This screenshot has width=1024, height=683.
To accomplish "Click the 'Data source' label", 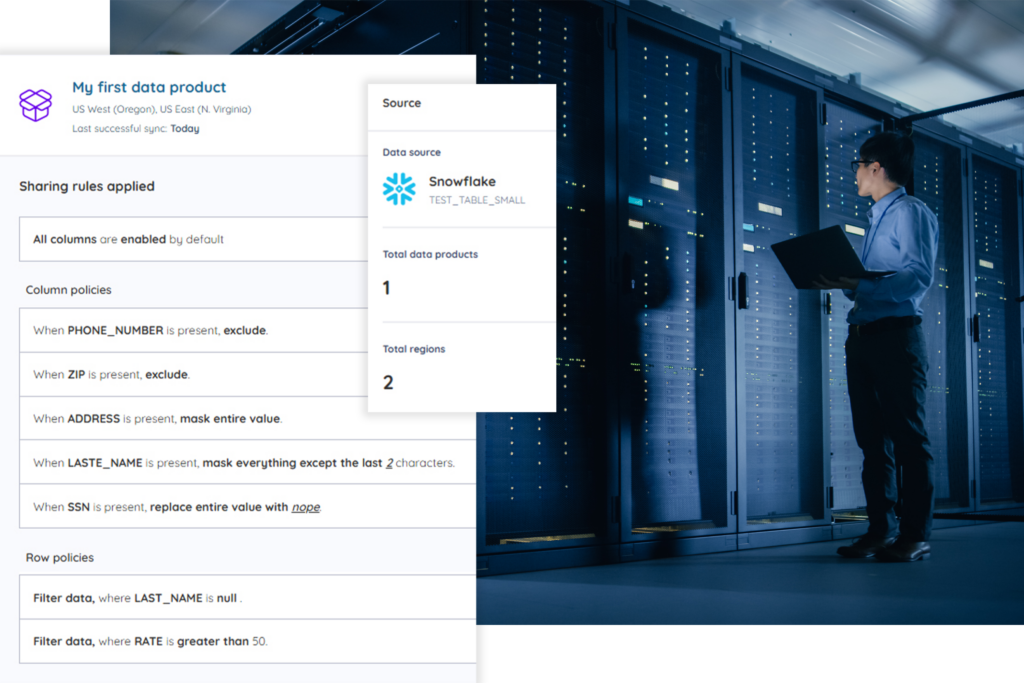I will coord(411,152).
